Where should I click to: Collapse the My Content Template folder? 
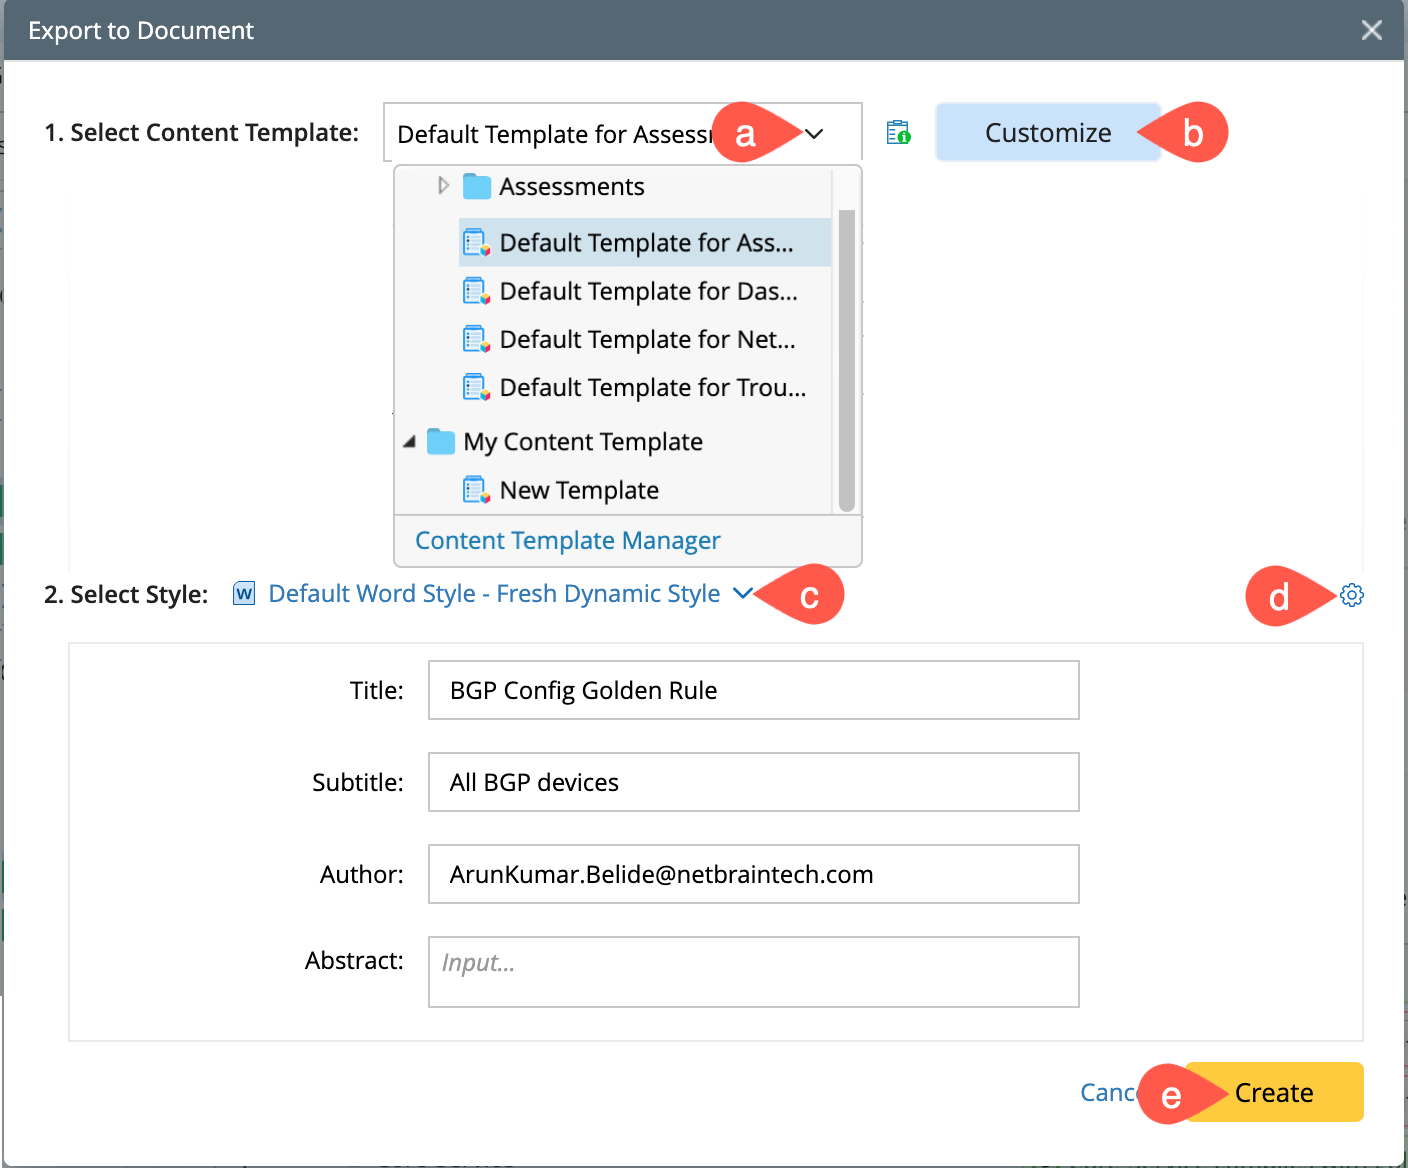point(409,442)
